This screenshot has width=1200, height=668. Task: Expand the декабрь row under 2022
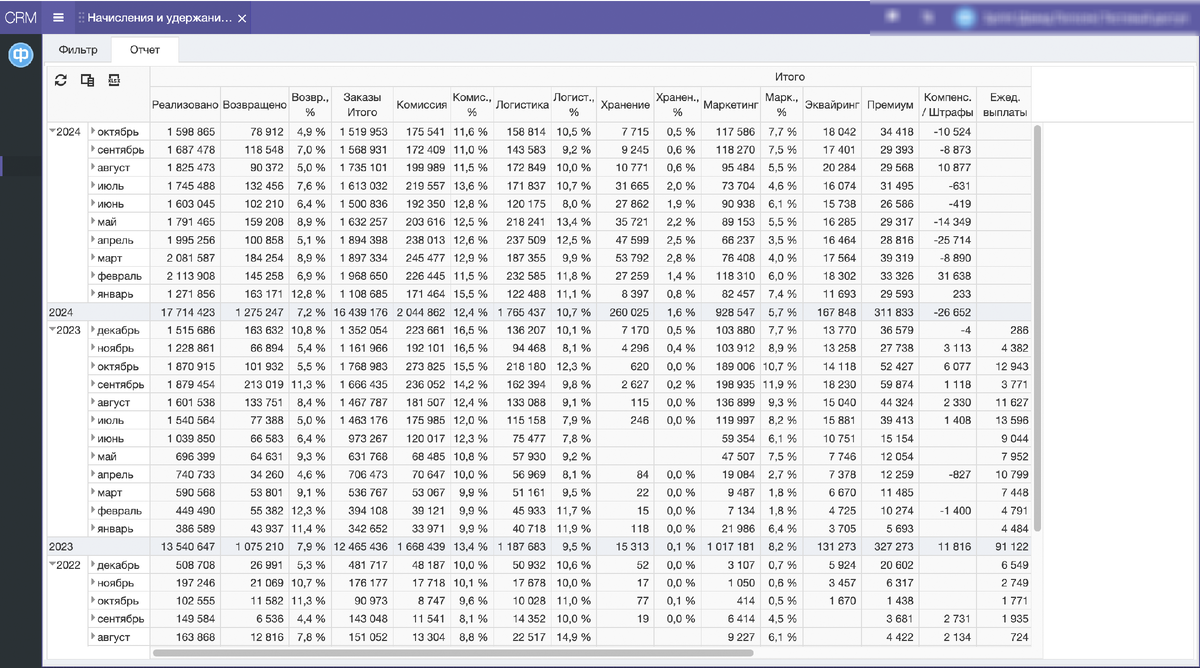(x=93, y=564)
